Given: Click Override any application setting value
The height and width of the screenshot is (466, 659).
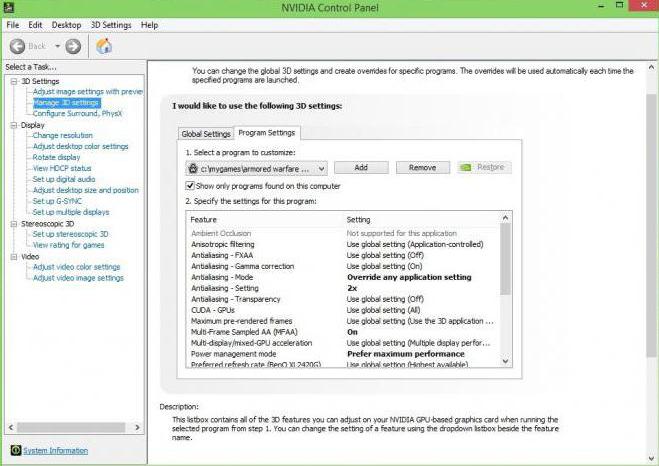Looking at the screenshot, I should click(409, 277).
